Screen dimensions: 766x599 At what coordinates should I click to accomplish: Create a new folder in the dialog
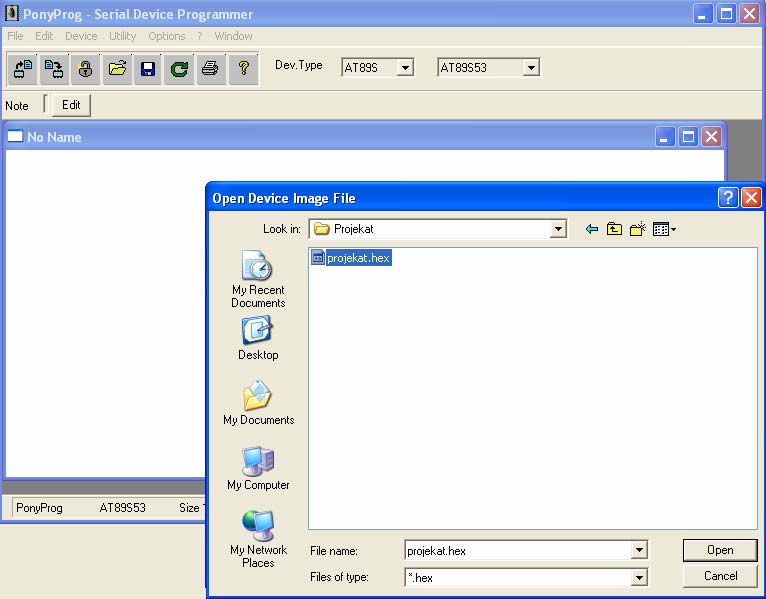point(638,229)
